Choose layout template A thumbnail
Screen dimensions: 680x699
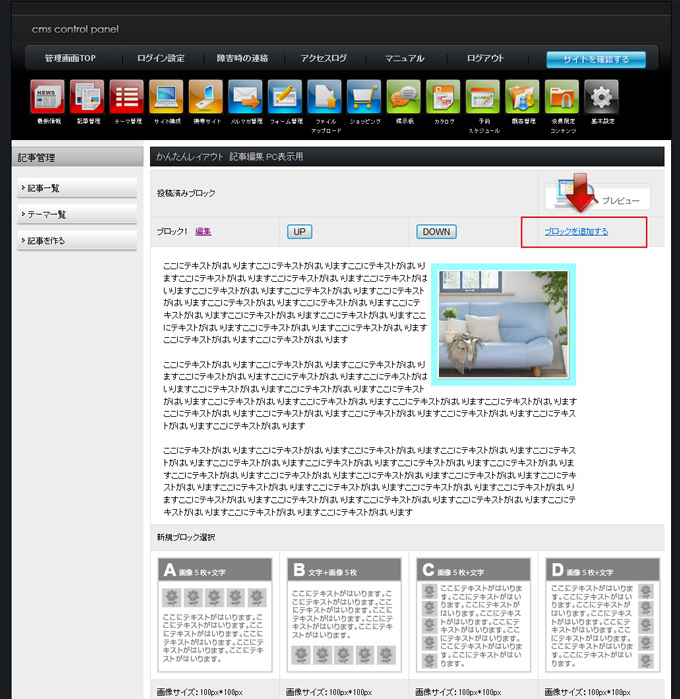215,615
